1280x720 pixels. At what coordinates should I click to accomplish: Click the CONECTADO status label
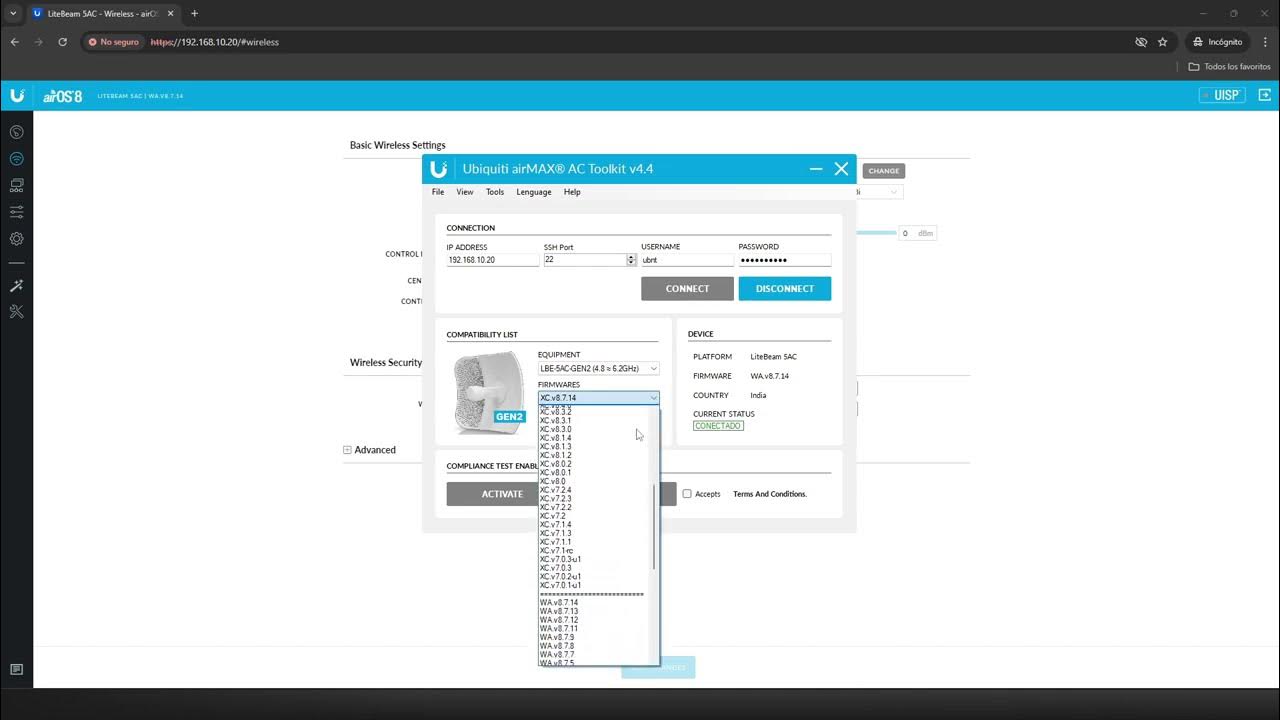click(718, 426)
